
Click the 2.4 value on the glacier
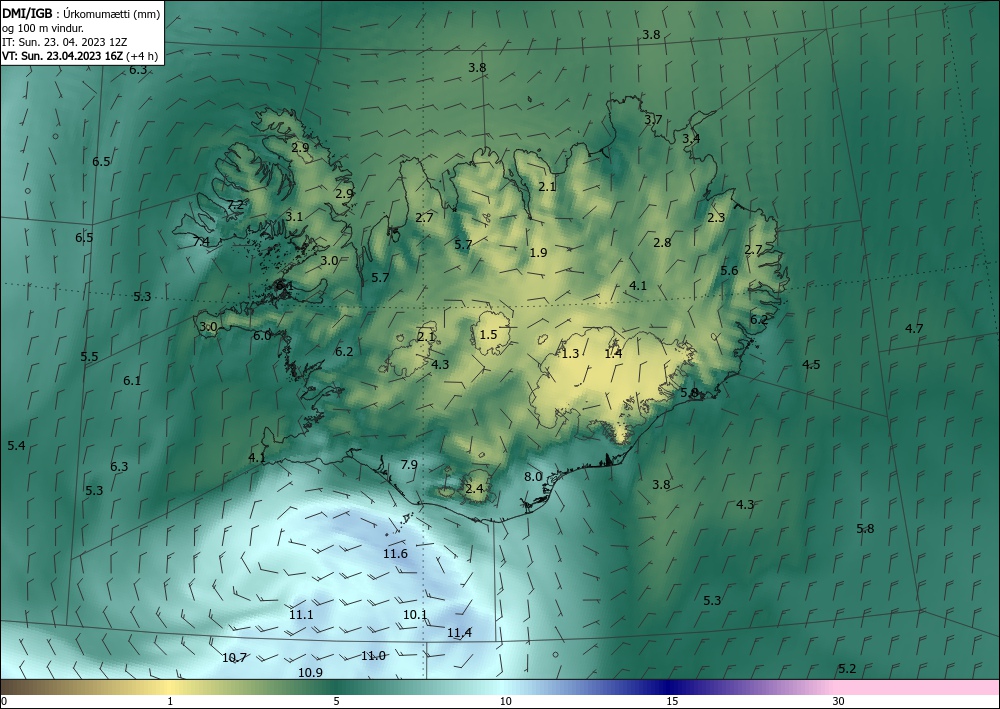click(474, 489)
